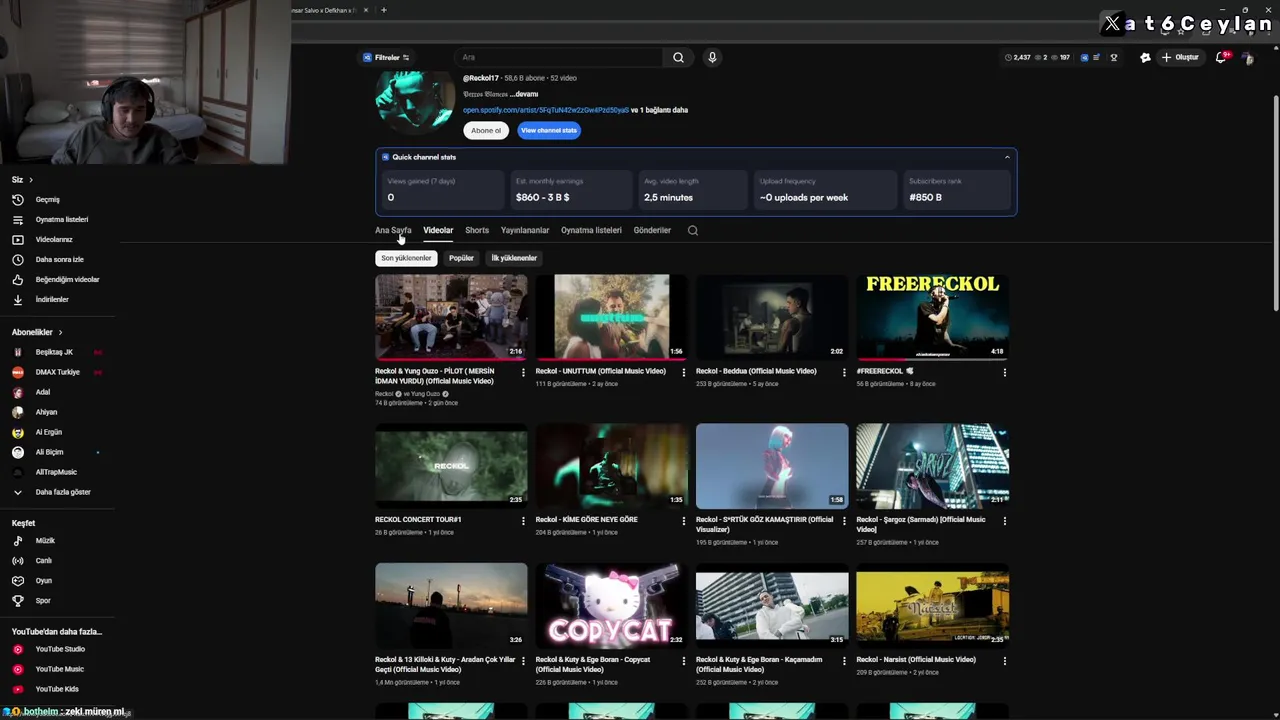Open Oyun gaming section
Viewport: 1280px width, 720px height.
point(44,580)
